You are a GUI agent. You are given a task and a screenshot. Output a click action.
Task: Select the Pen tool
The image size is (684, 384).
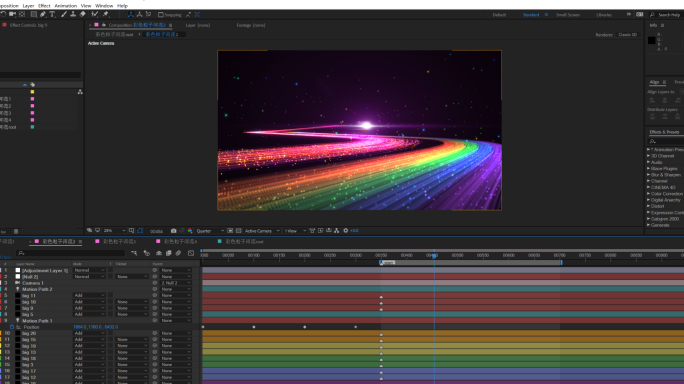(43, 14)
